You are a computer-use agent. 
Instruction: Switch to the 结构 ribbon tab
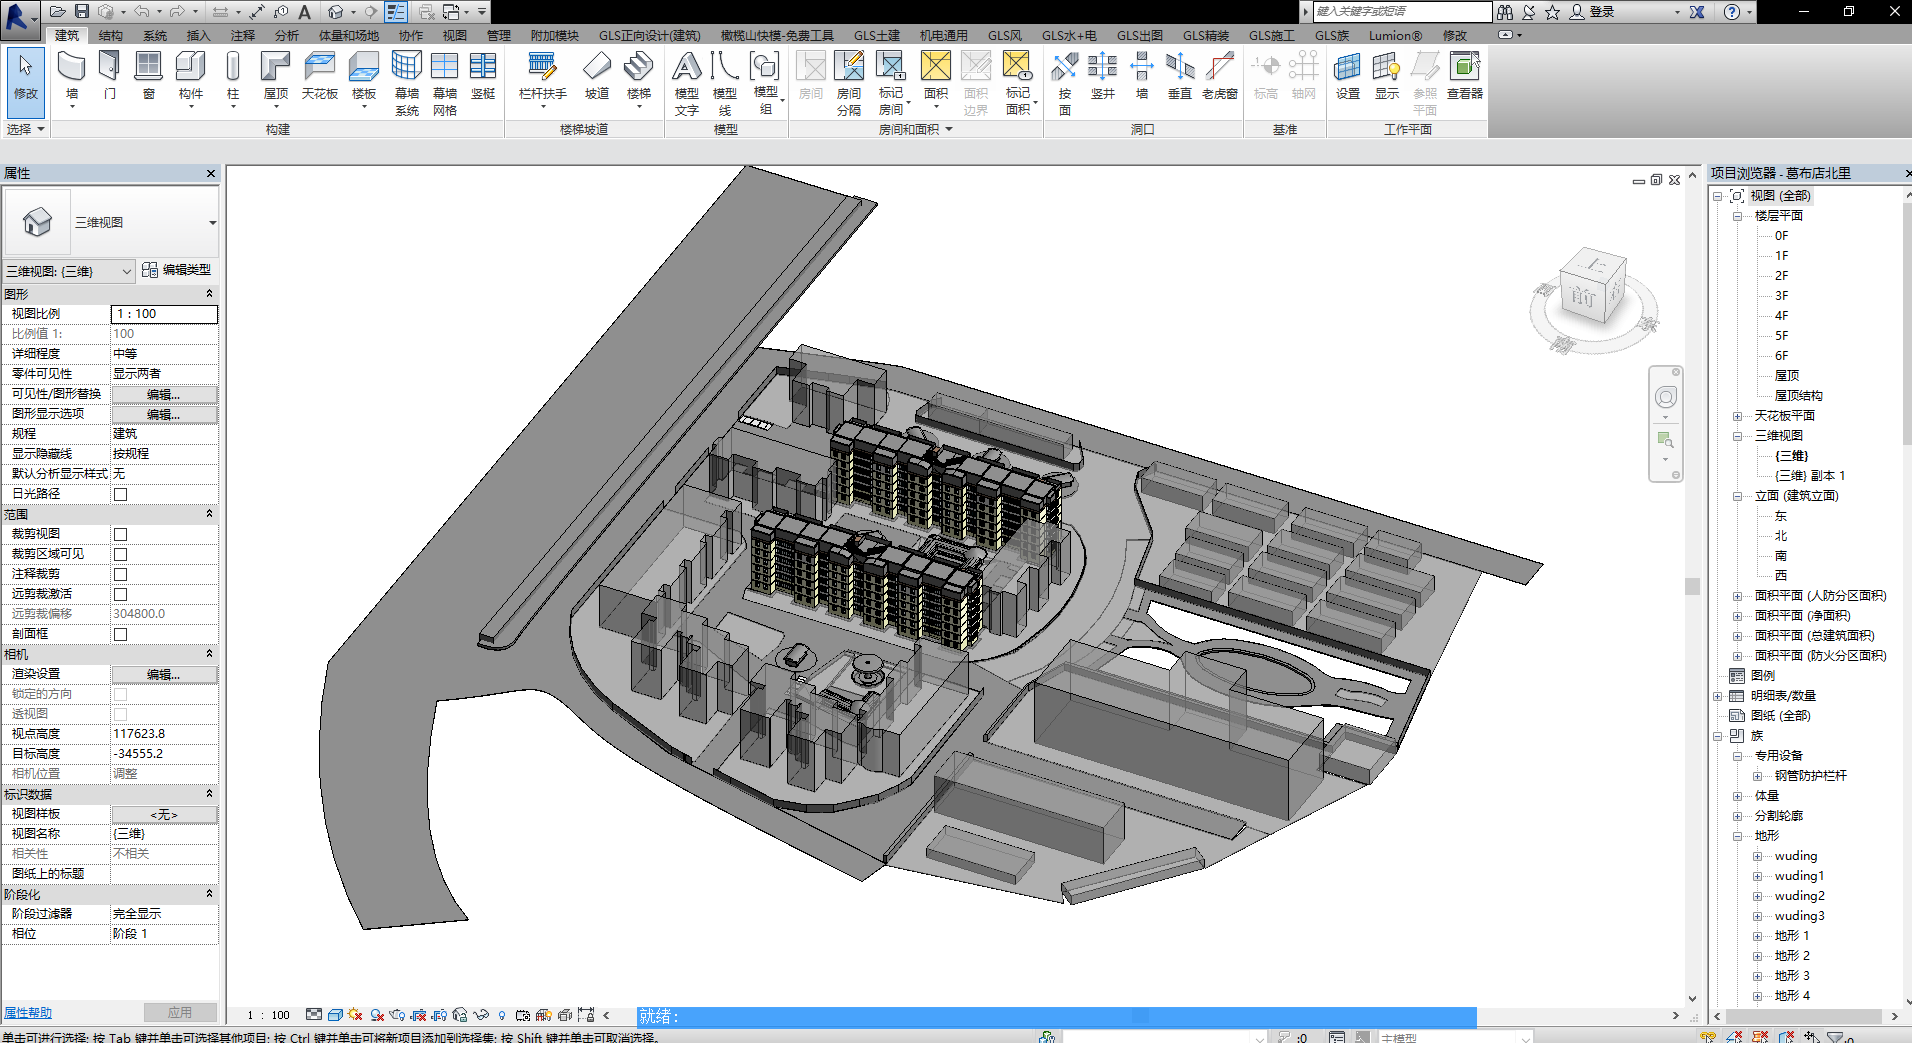pyautogui.click(x=110, y=35)
